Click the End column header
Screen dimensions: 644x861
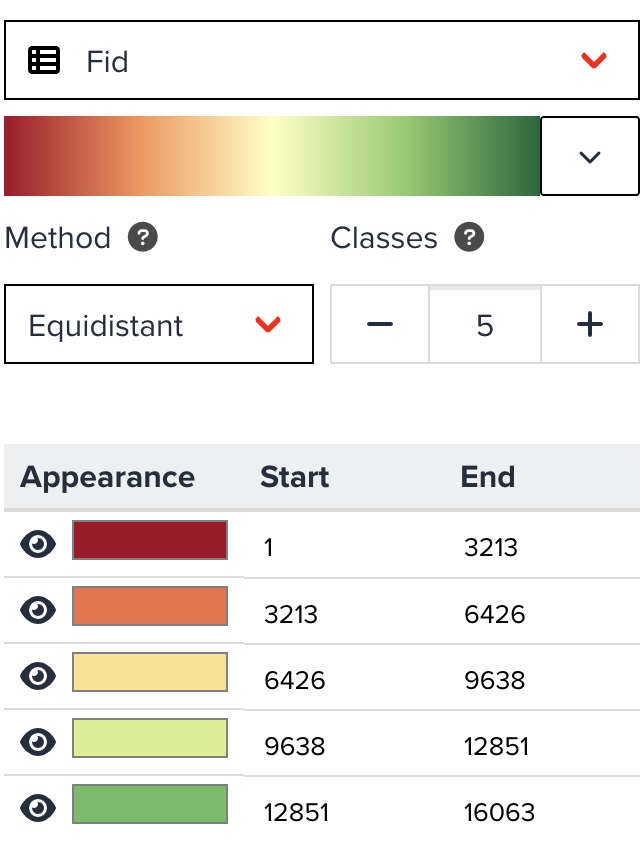point(487,477)
